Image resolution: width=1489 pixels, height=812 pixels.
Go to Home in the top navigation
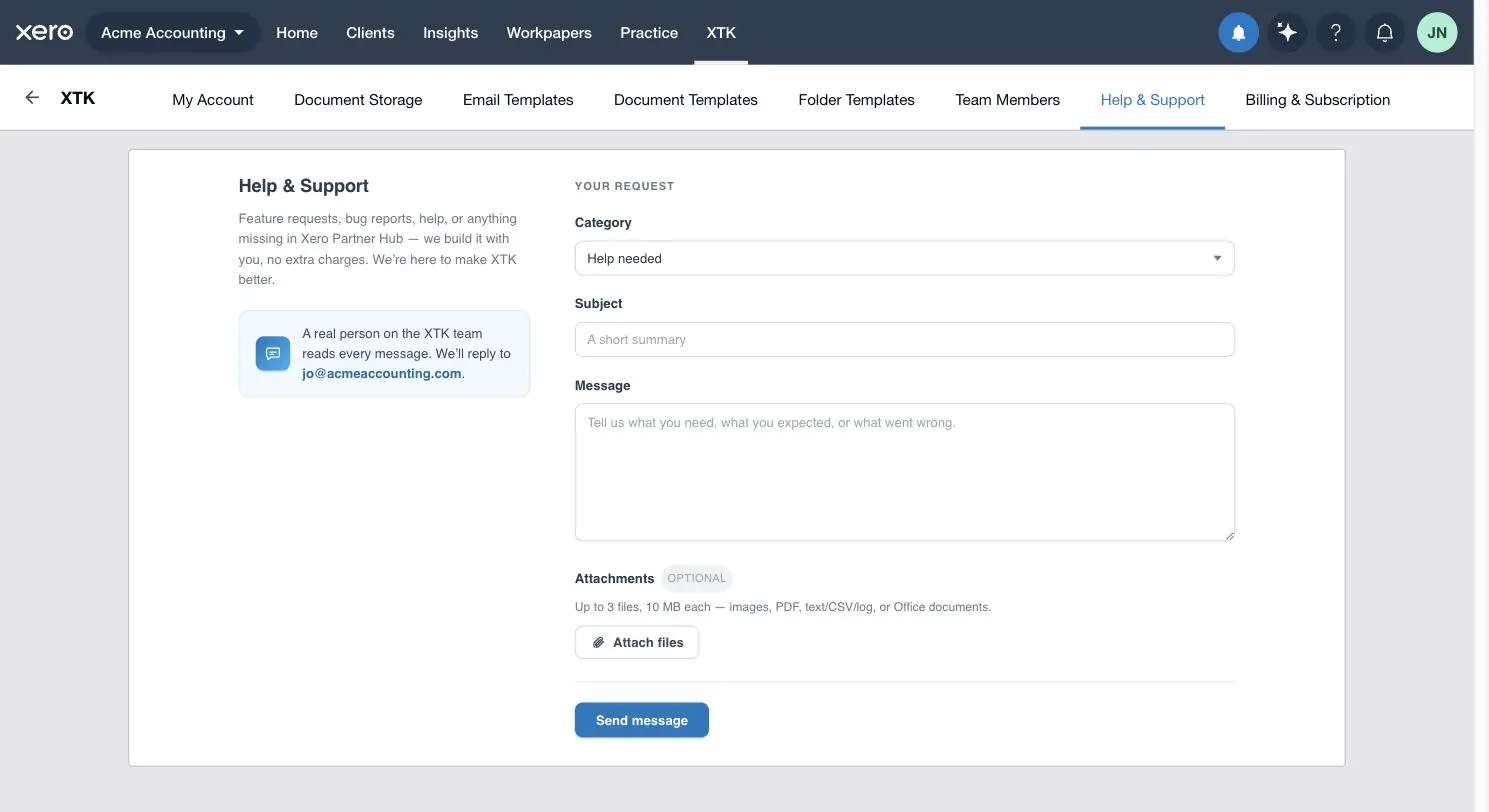[x=297, y=32]
